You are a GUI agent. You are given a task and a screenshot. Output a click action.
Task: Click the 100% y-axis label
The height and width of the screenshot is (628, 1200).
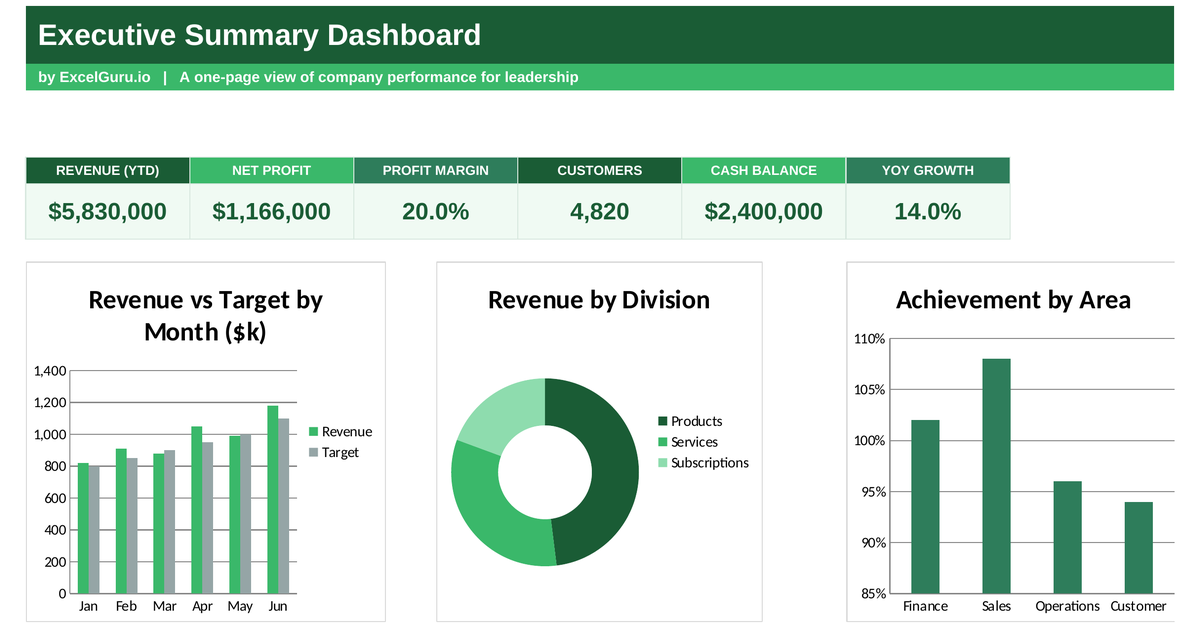pyautogui.click(x=869, y=441)
